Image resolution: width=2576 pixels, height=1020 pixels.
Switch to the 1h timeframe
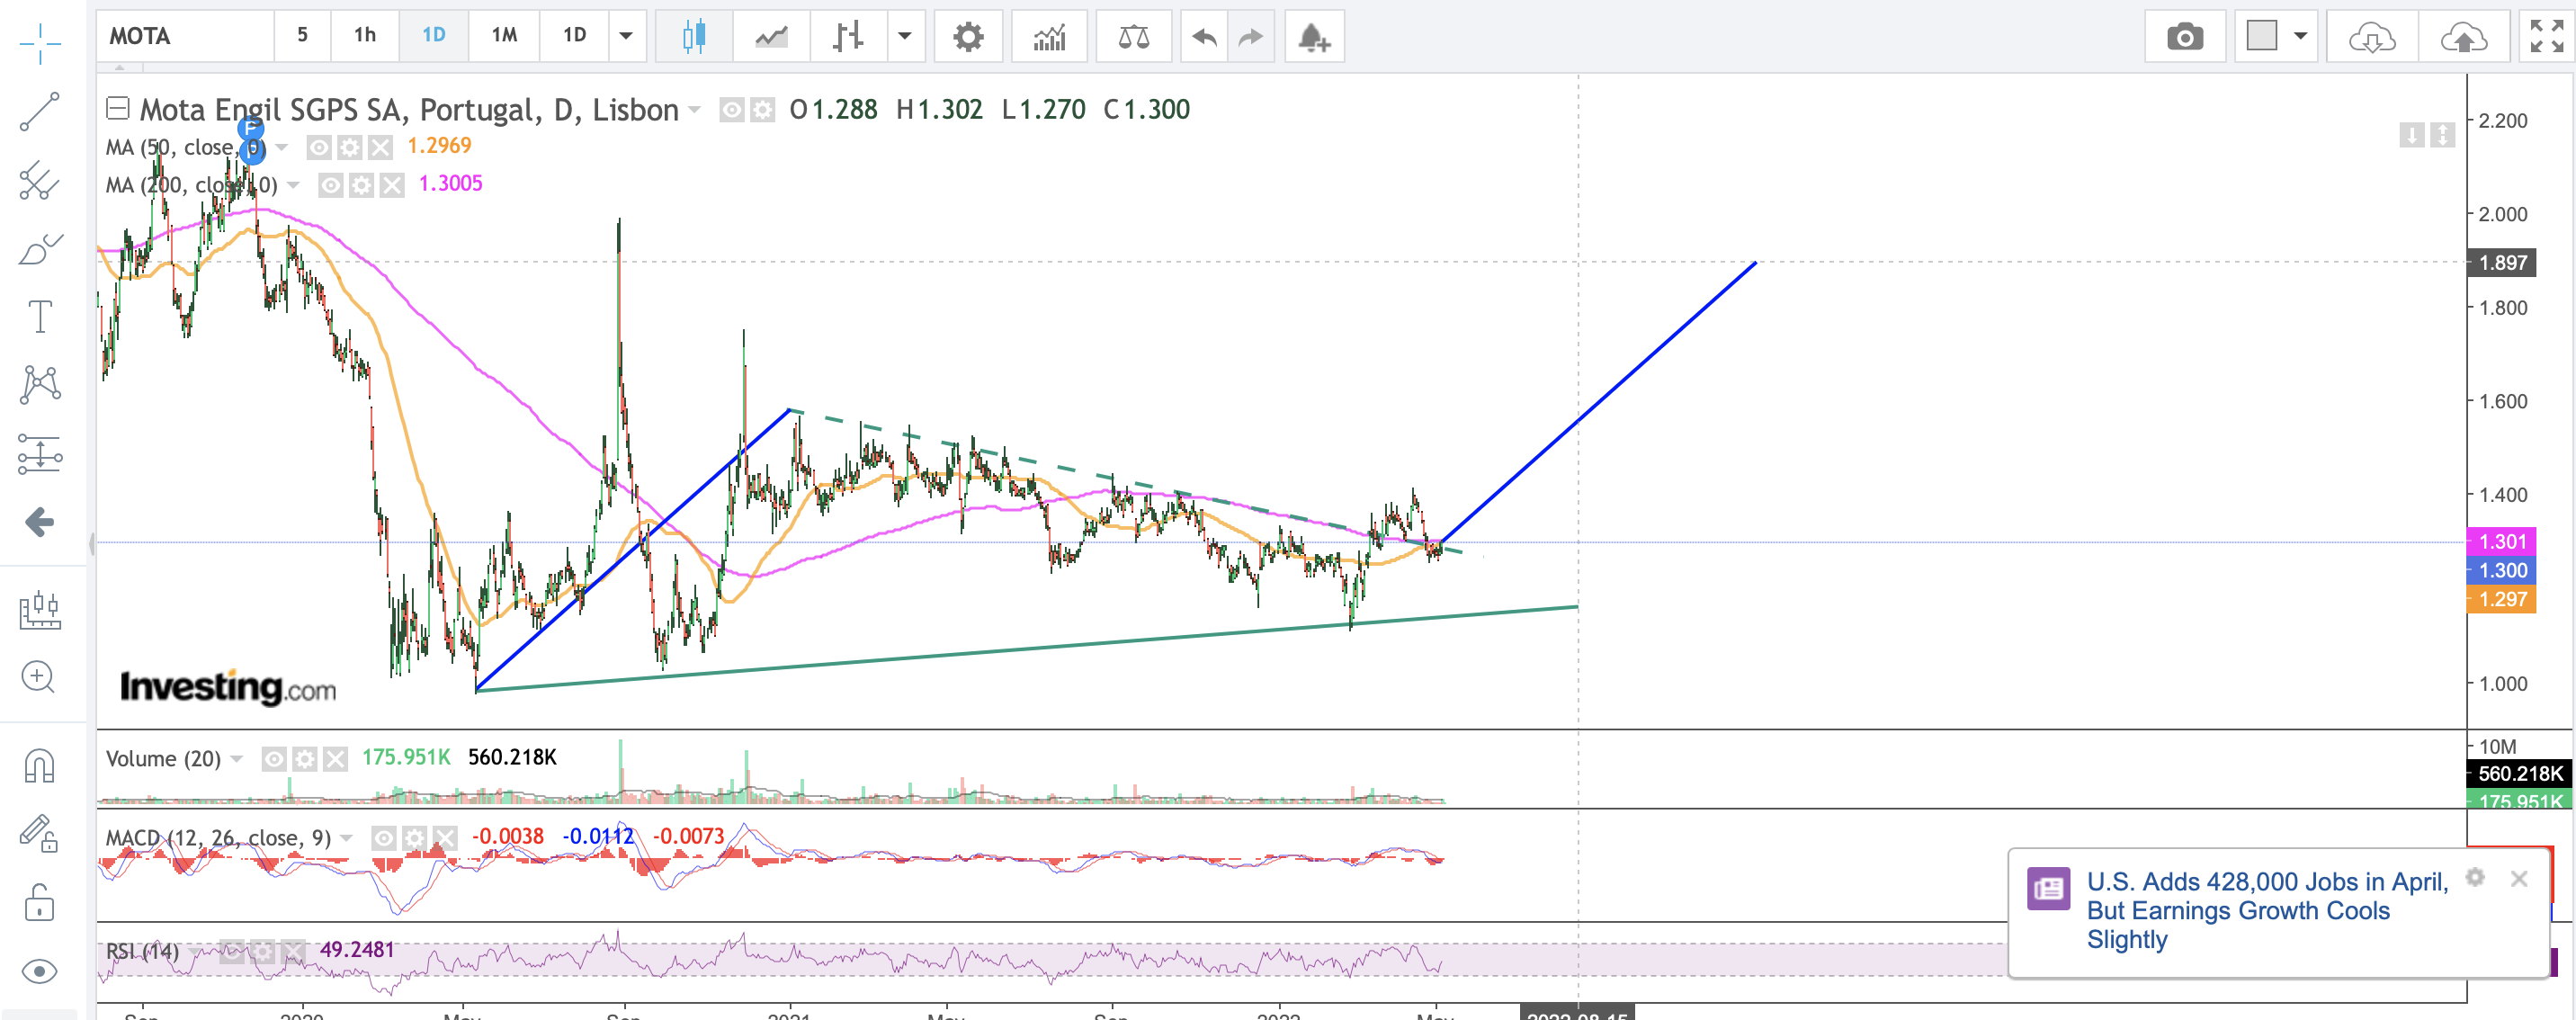point(365,36)
